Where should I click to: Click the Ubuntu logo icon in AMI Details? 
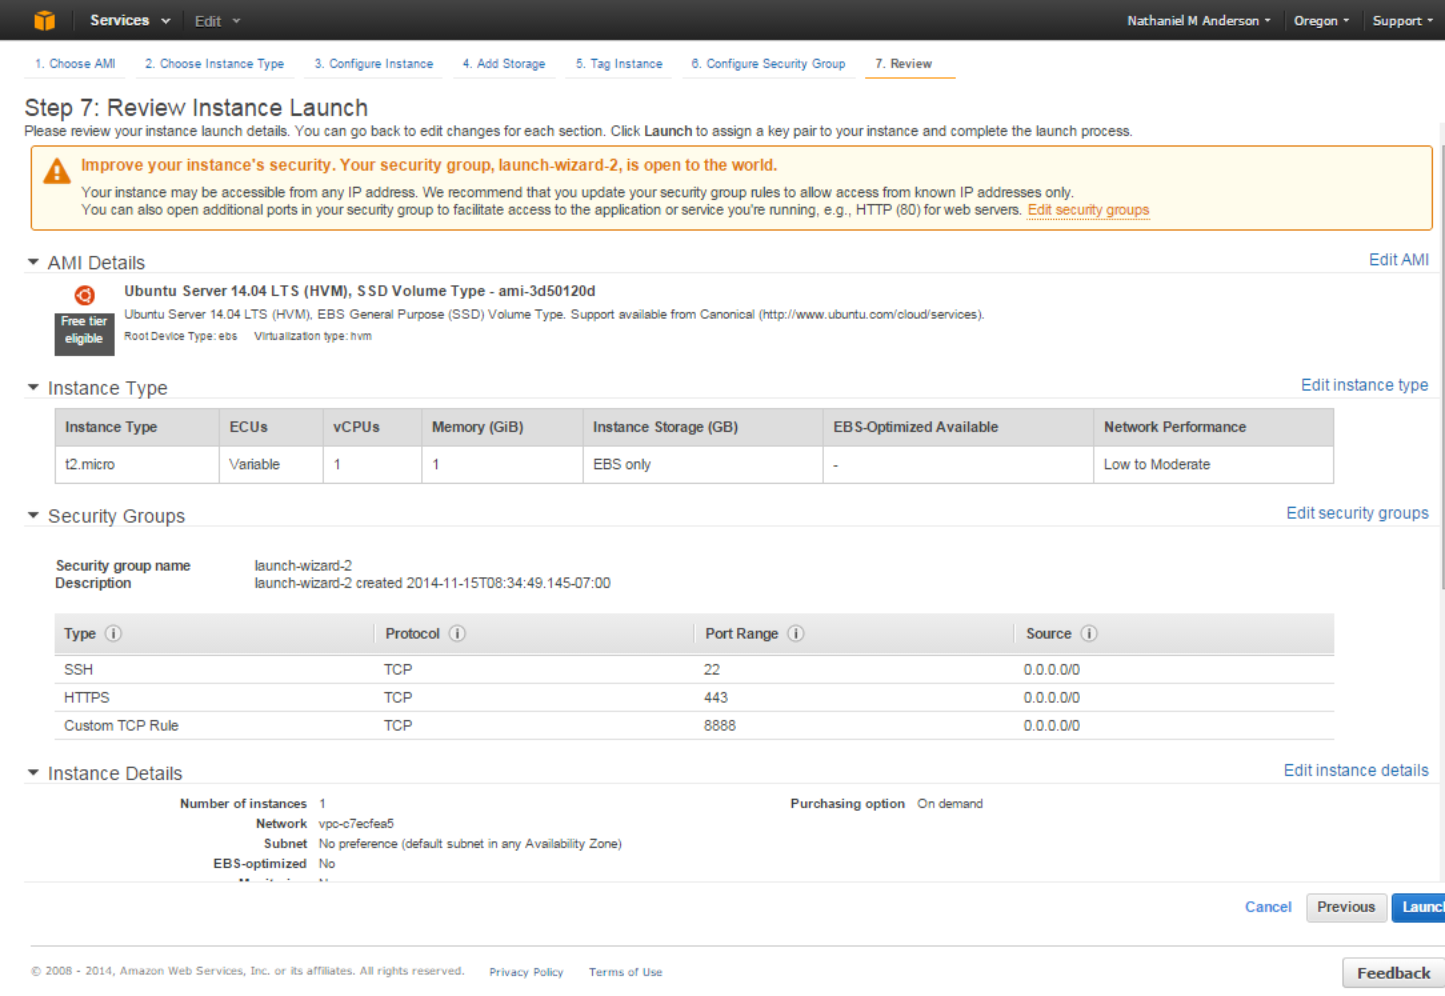(x=85, y=295)
